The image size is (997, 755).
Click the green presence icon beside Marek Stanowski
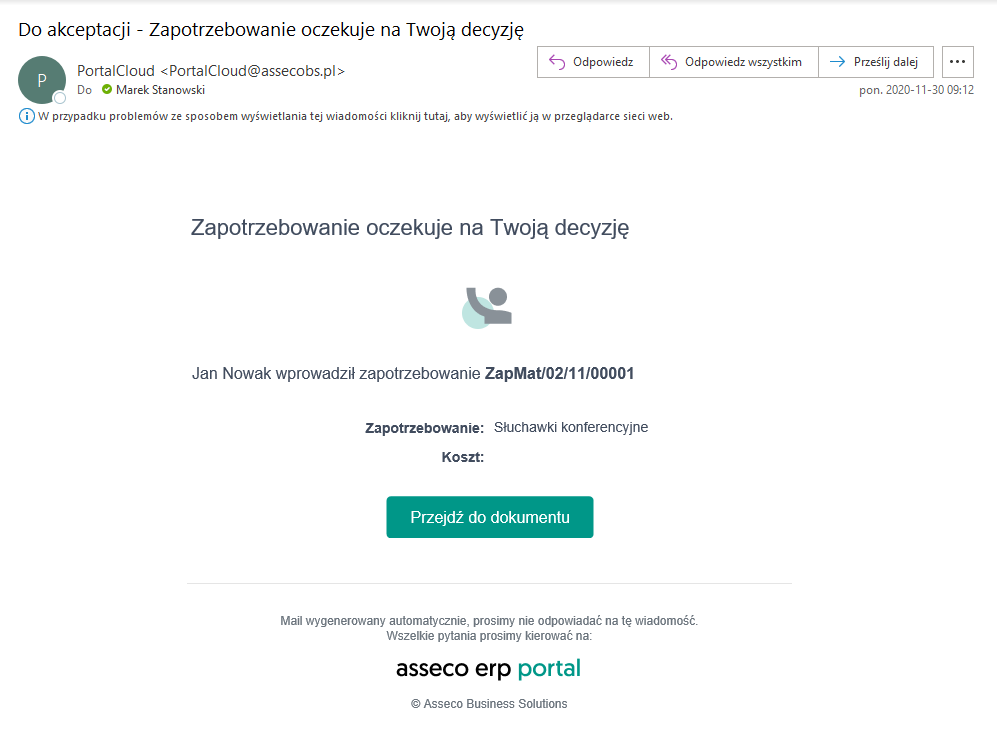pyautogui.click(x=107, y=90)
